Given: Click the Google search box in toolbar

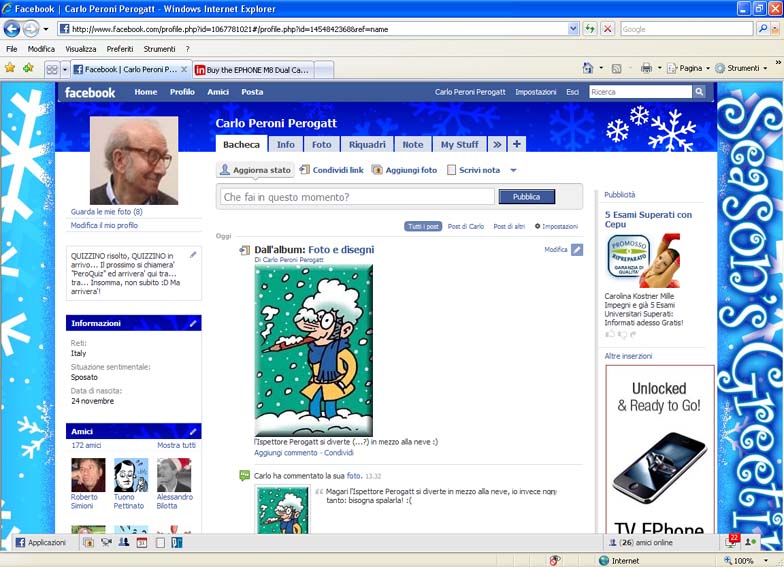Looking at the screenshot, I should [x=686, y=29].
